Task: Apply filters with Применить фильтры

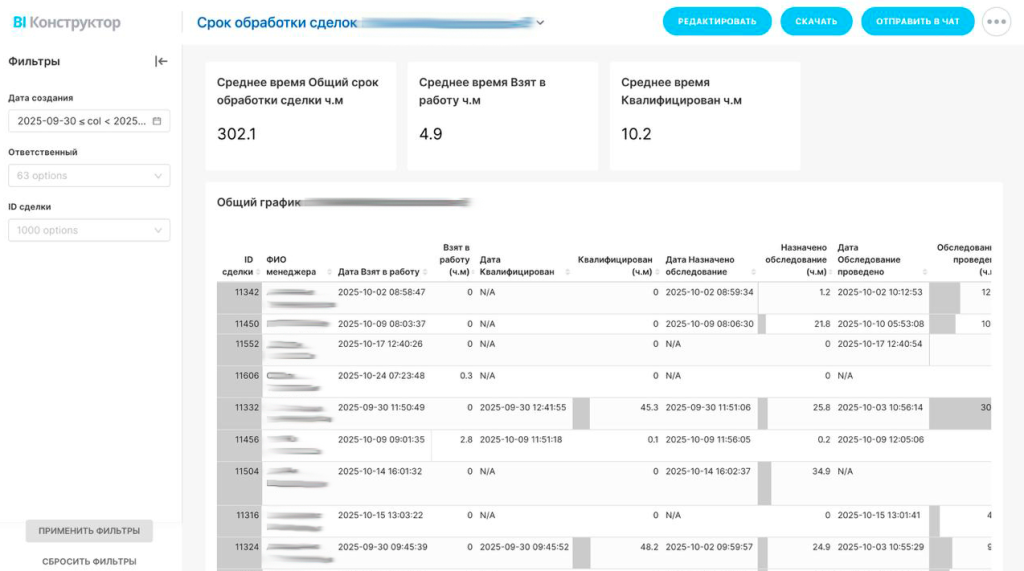Action: [x=89, y=530]
